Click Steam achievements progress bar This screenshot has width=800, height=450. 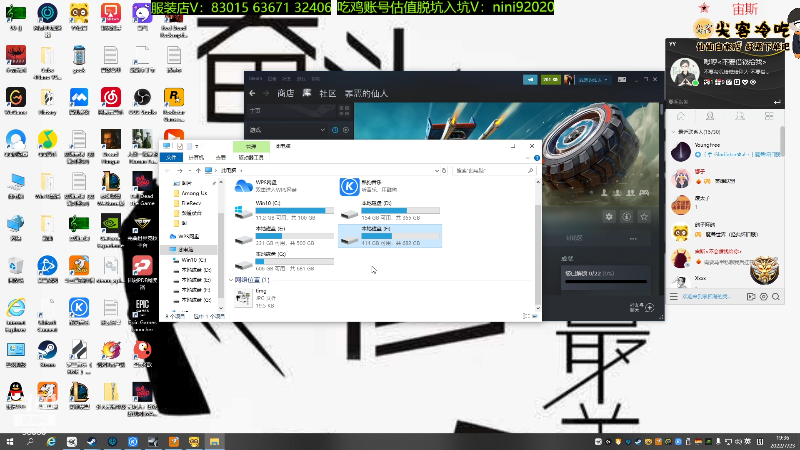(606, 281)
